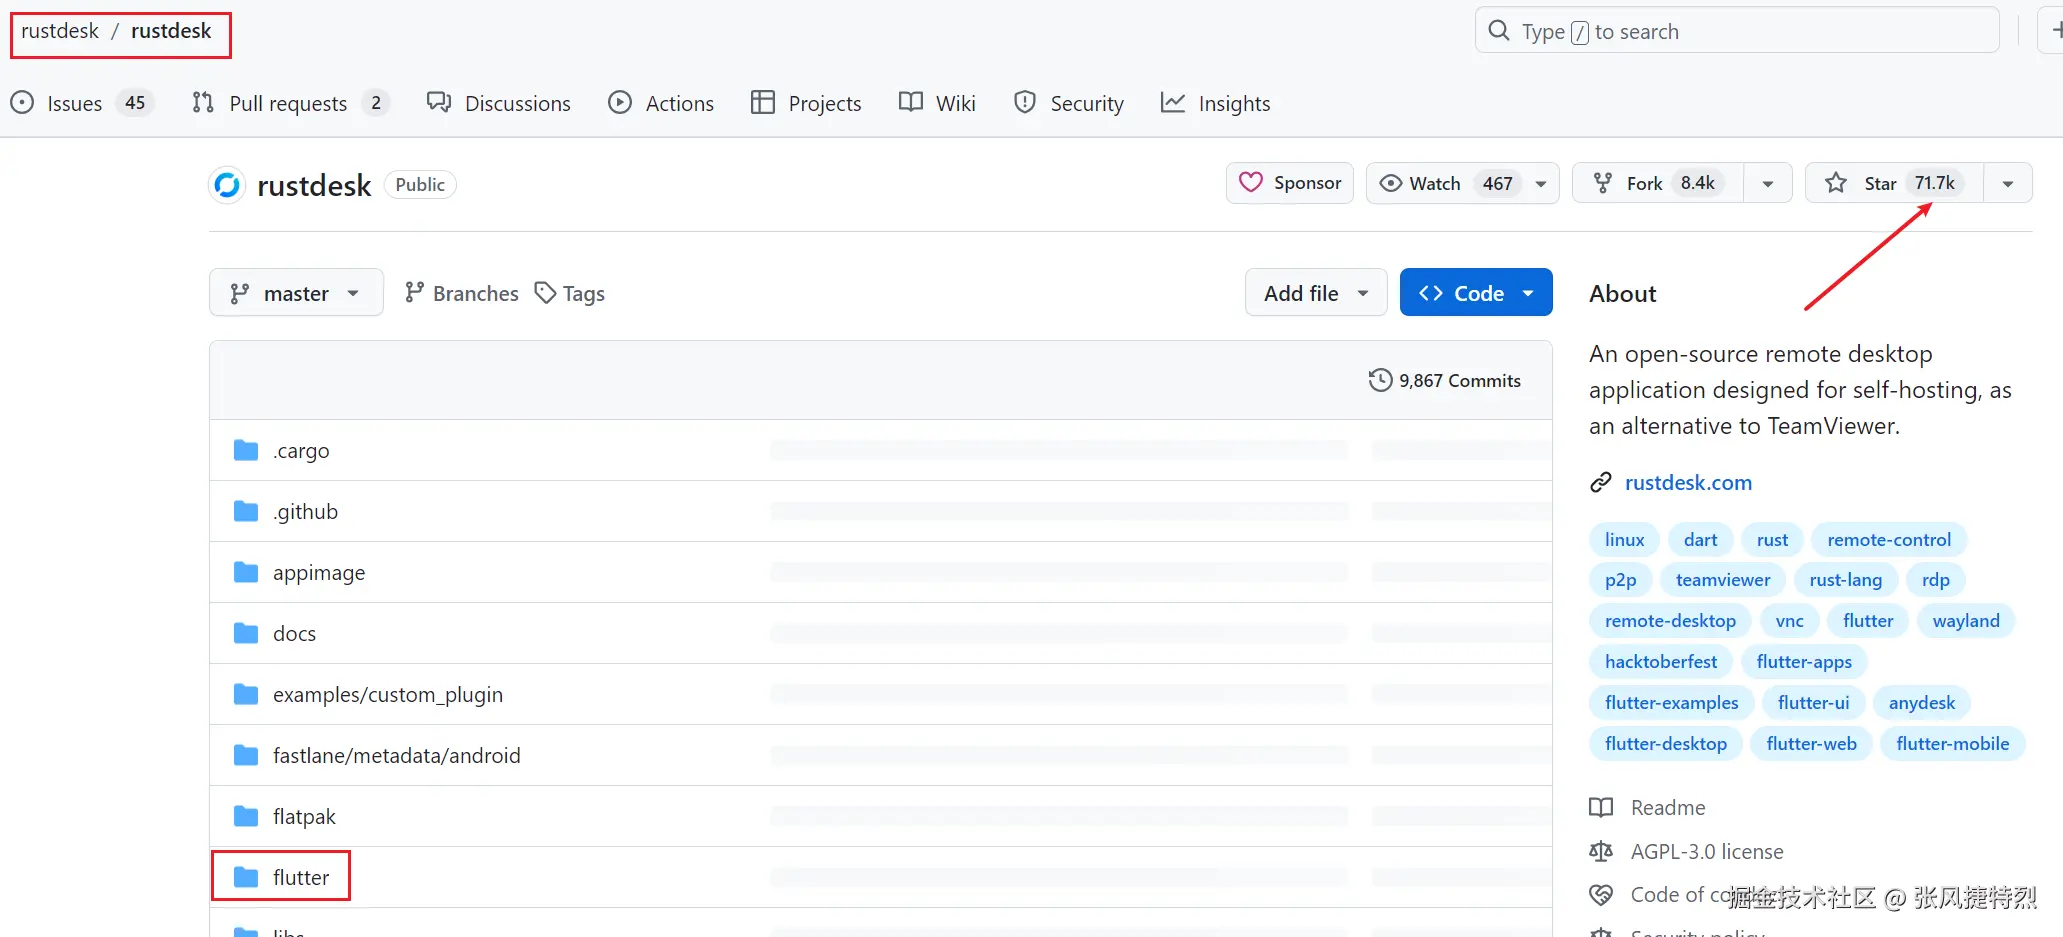Click the search magnifier icon
The width and height of the screenshot is (2063, 937).
click(x=1499, y=31)
